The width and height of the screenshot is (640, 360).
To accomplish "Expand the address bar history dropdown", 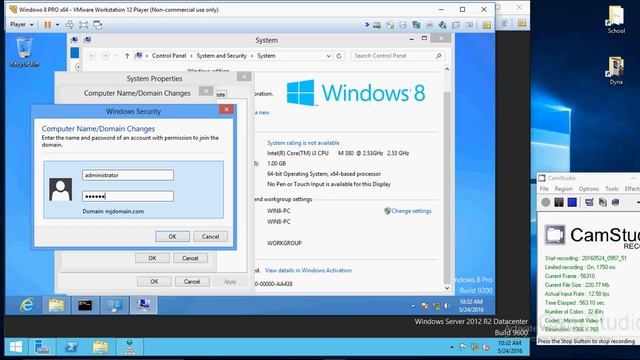I will click(x=328, y=56).
